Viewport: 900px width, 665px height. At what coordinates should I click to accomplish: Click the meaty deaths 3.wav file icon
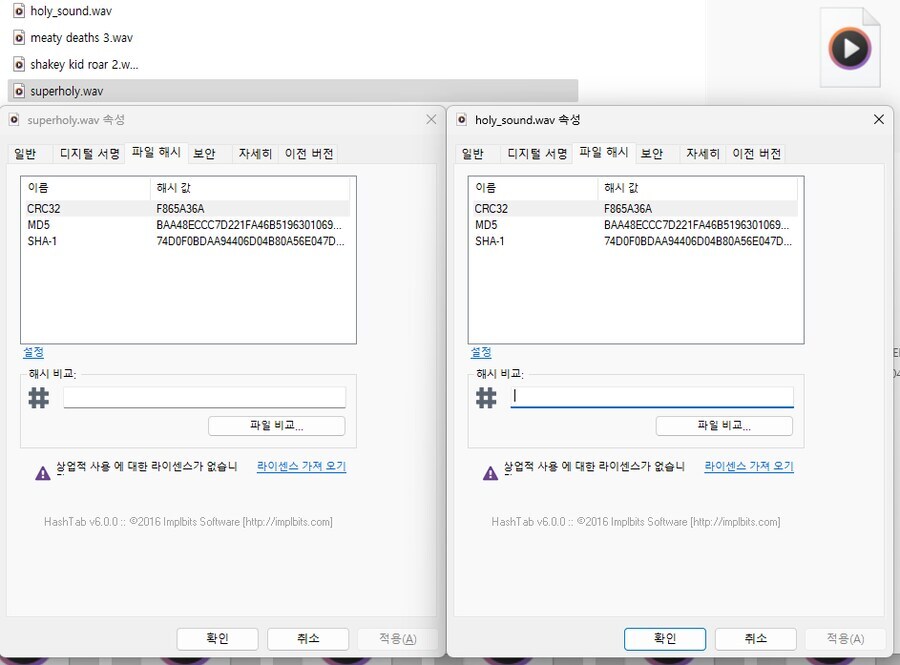click(19, 38)
